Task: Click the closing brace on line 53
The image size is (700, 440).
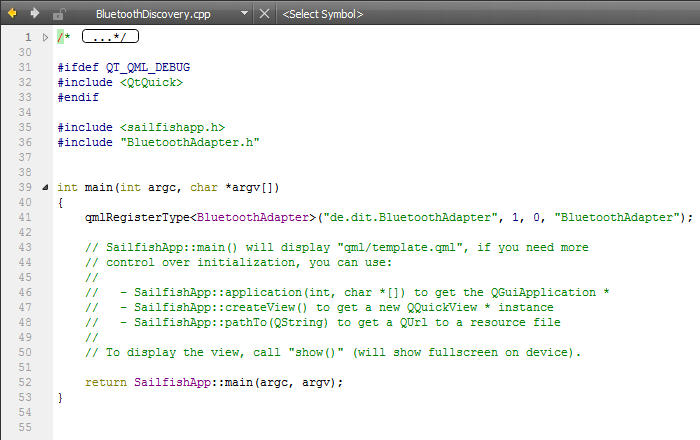Action: [60, 398]
